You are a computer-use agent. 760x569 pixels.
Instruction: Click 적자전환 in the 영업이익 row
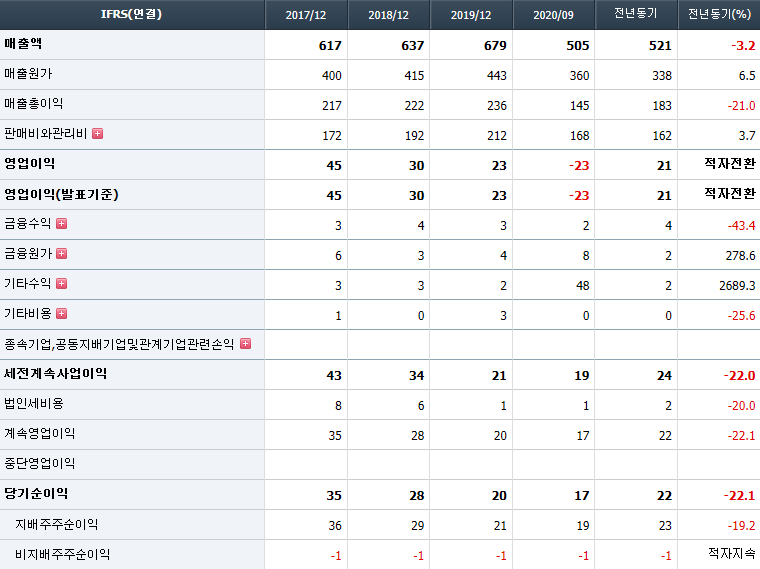(729, 164)
